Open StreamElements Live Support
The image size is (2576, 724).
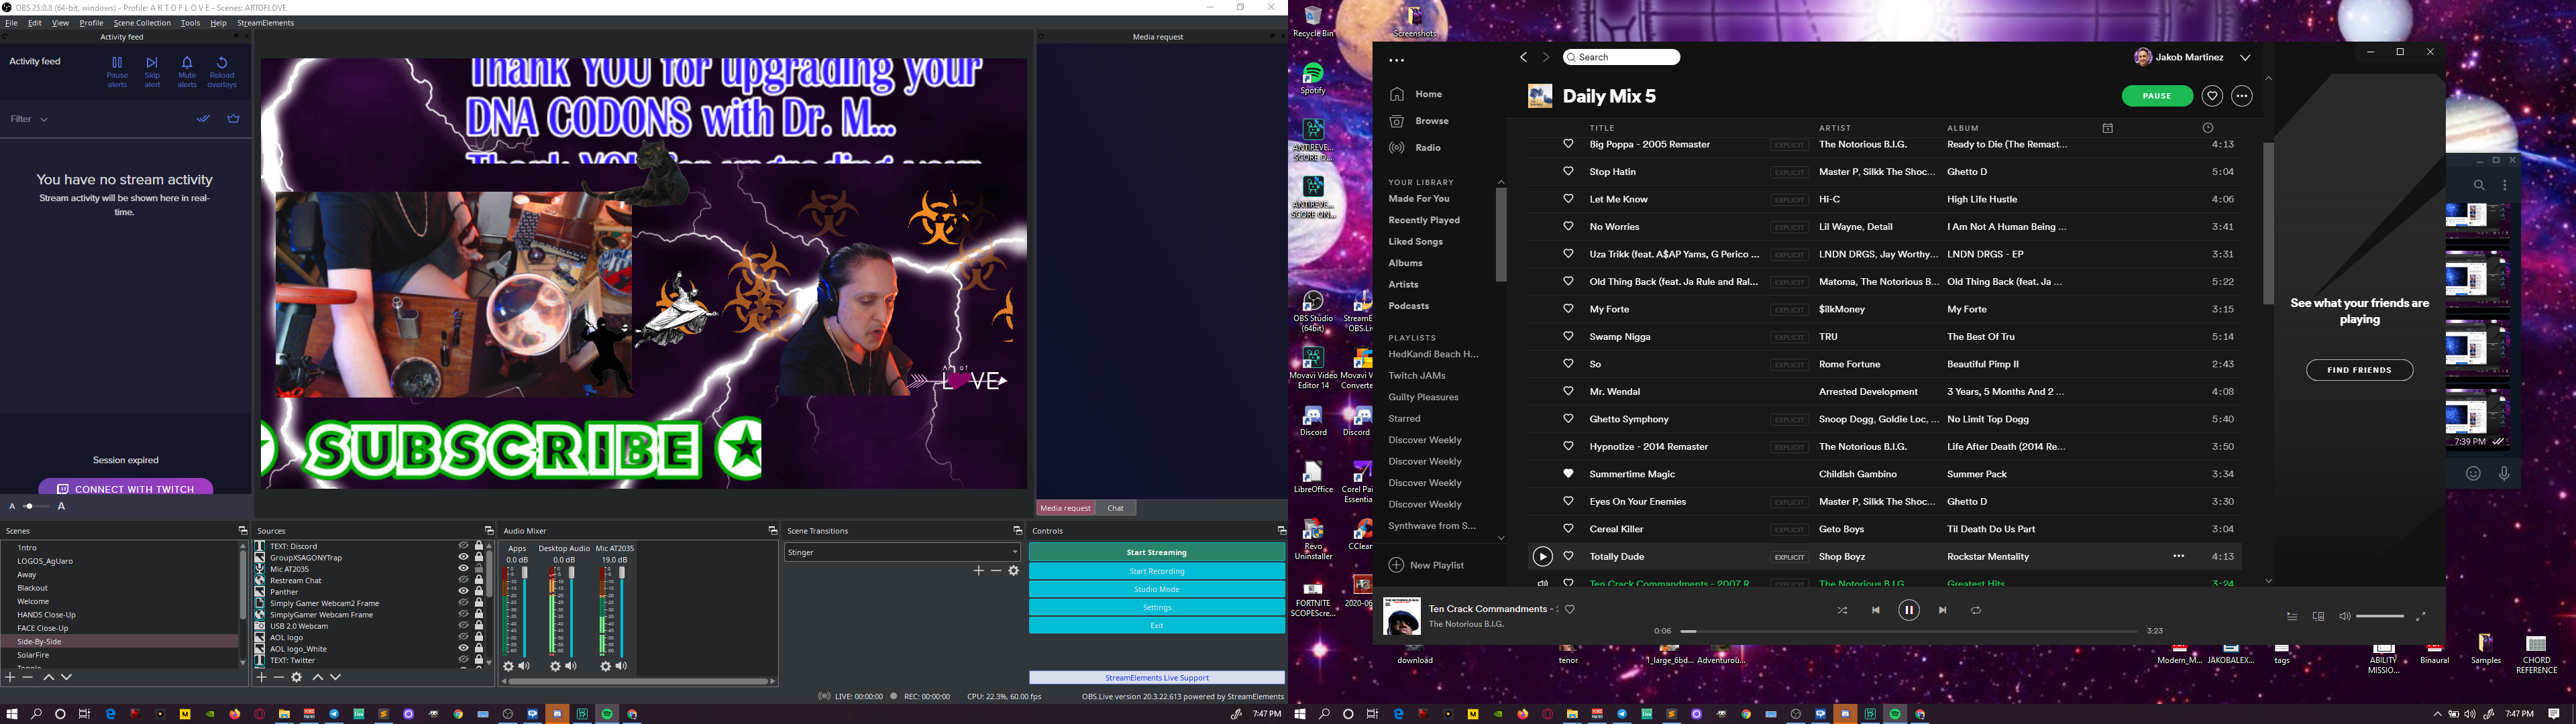[x=1157, y=678]
